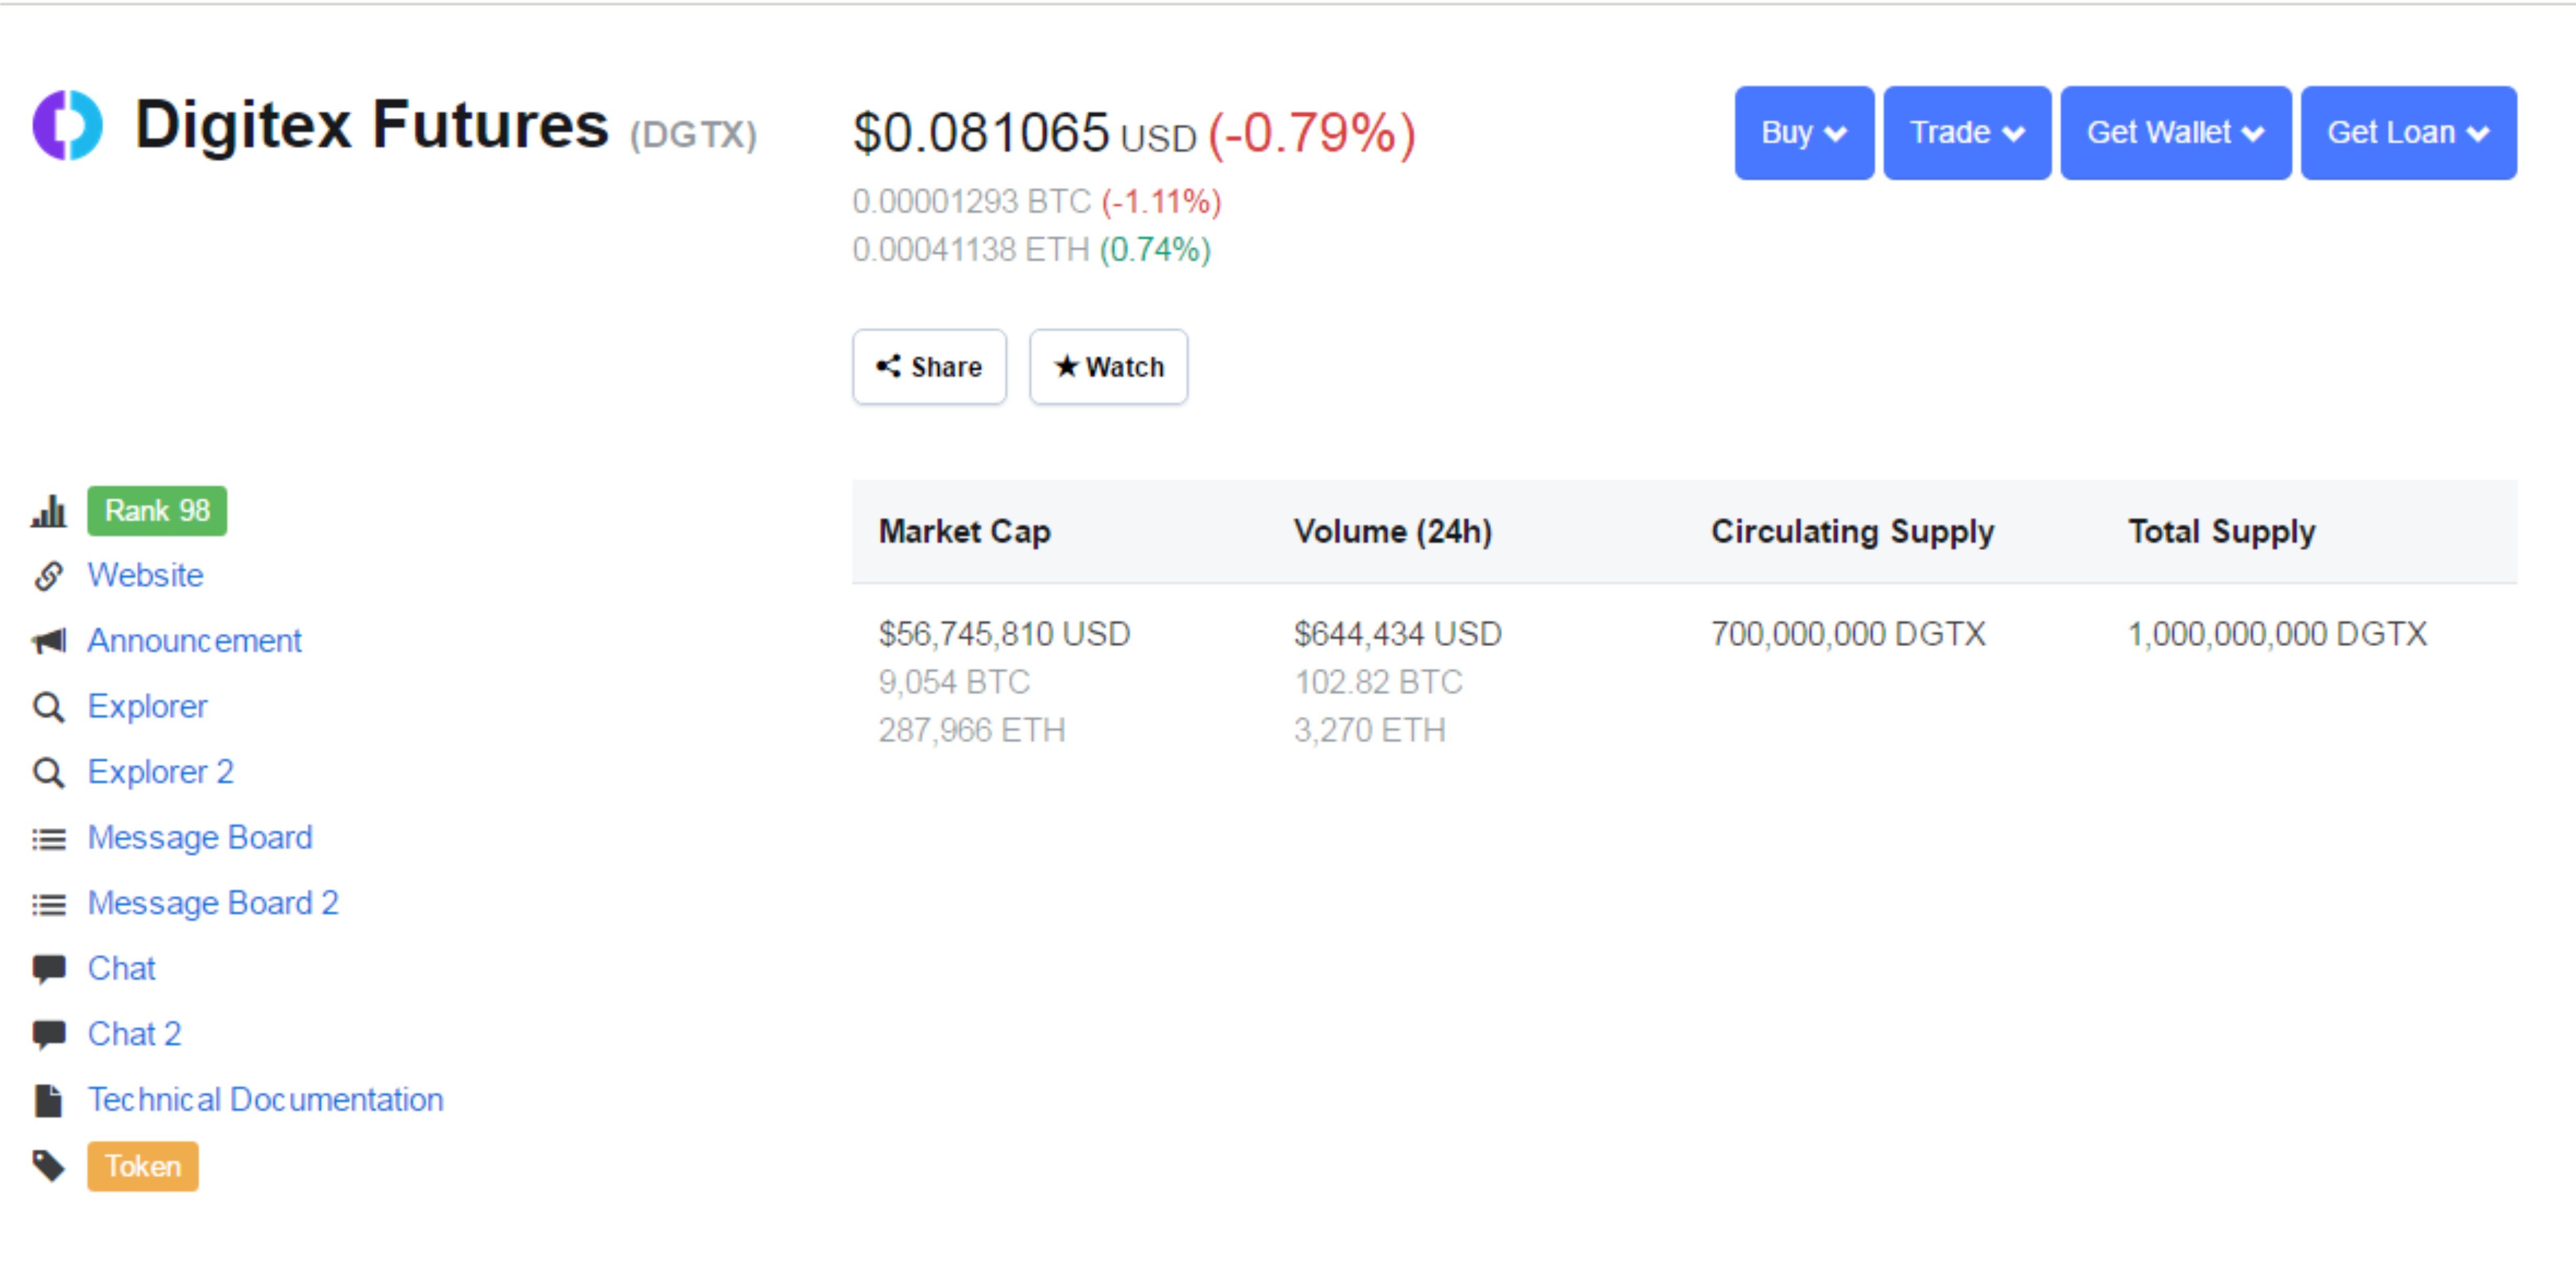Click the magnifier icon beside Explorer 2

(48, 773)
